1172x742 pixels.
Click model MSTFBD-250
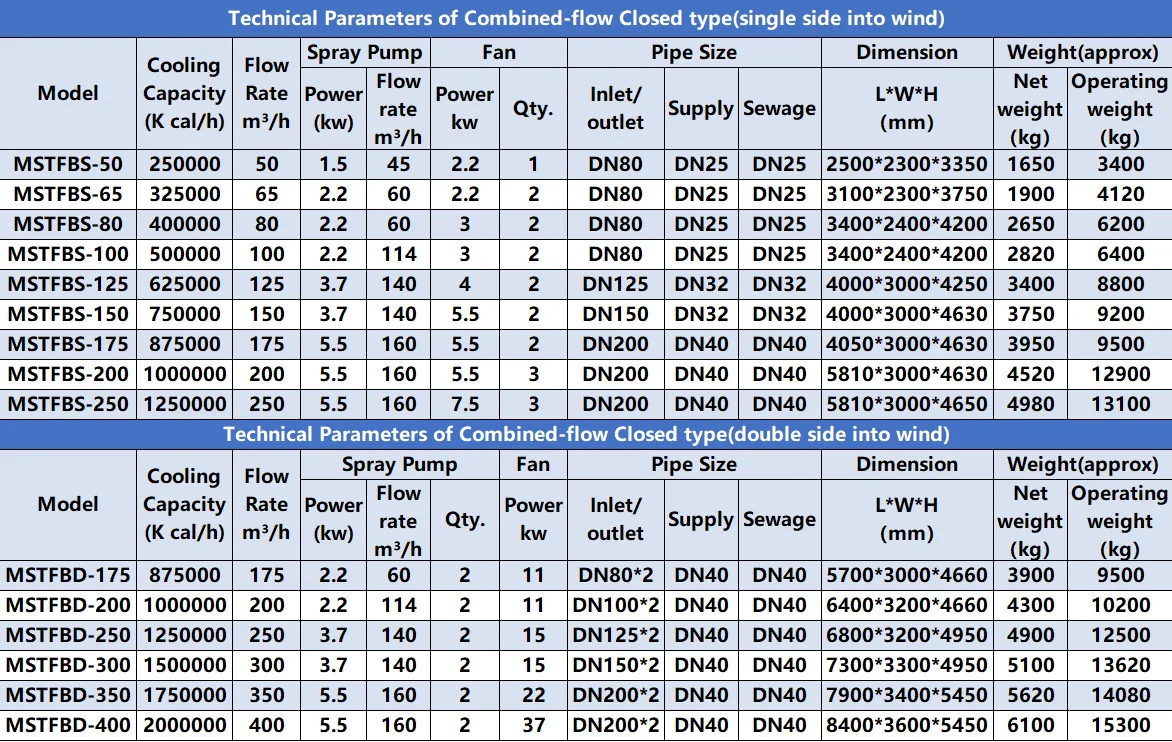point(68,635)
